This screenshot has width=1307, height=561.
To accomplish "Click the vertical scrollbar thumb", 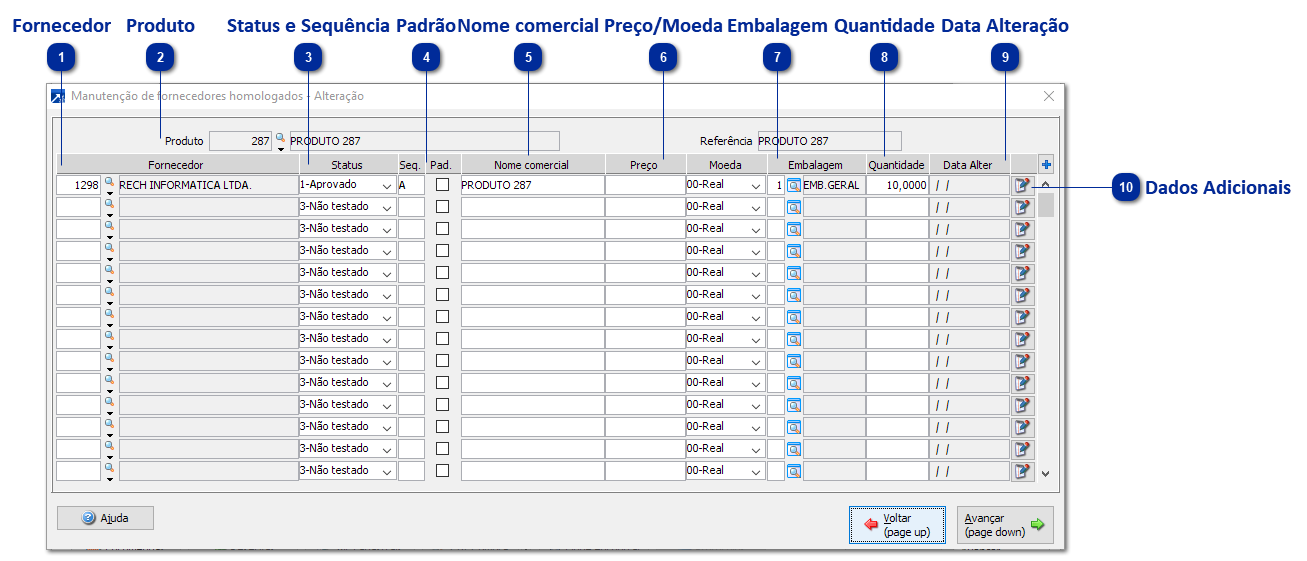I will point(1046,205).
